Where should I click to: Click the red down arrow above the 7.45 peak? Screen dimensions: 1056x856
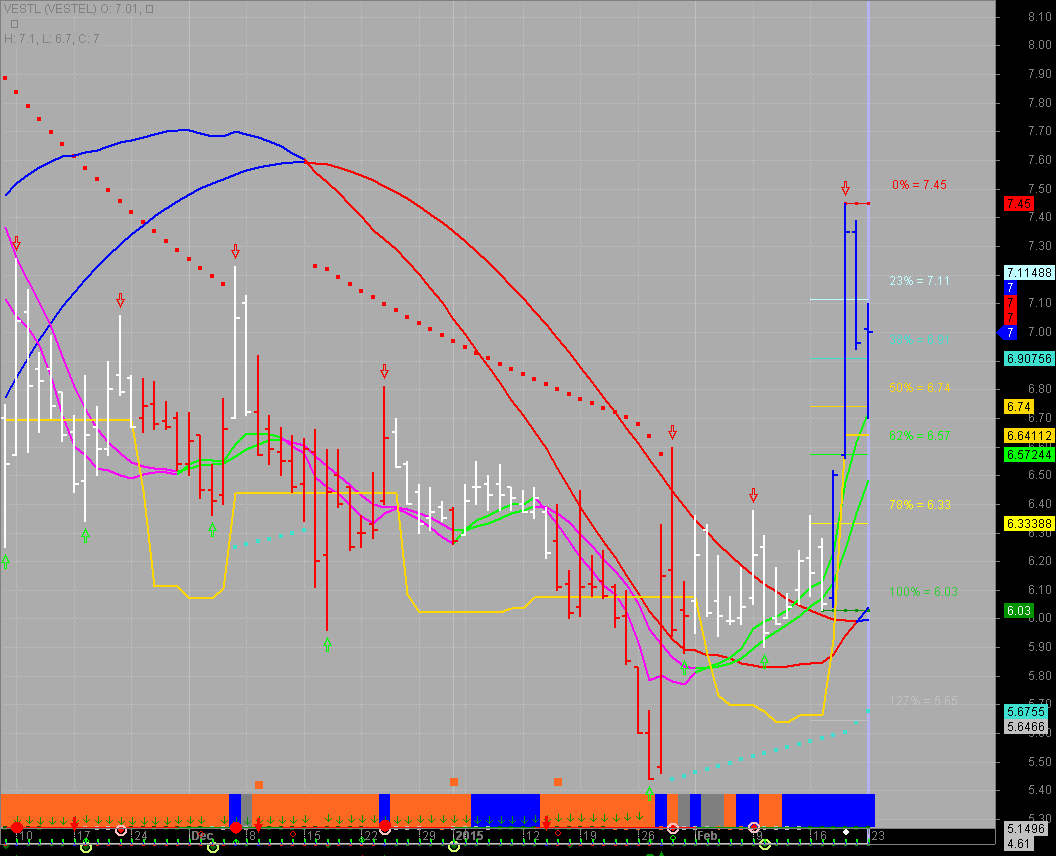pos(845,188)
